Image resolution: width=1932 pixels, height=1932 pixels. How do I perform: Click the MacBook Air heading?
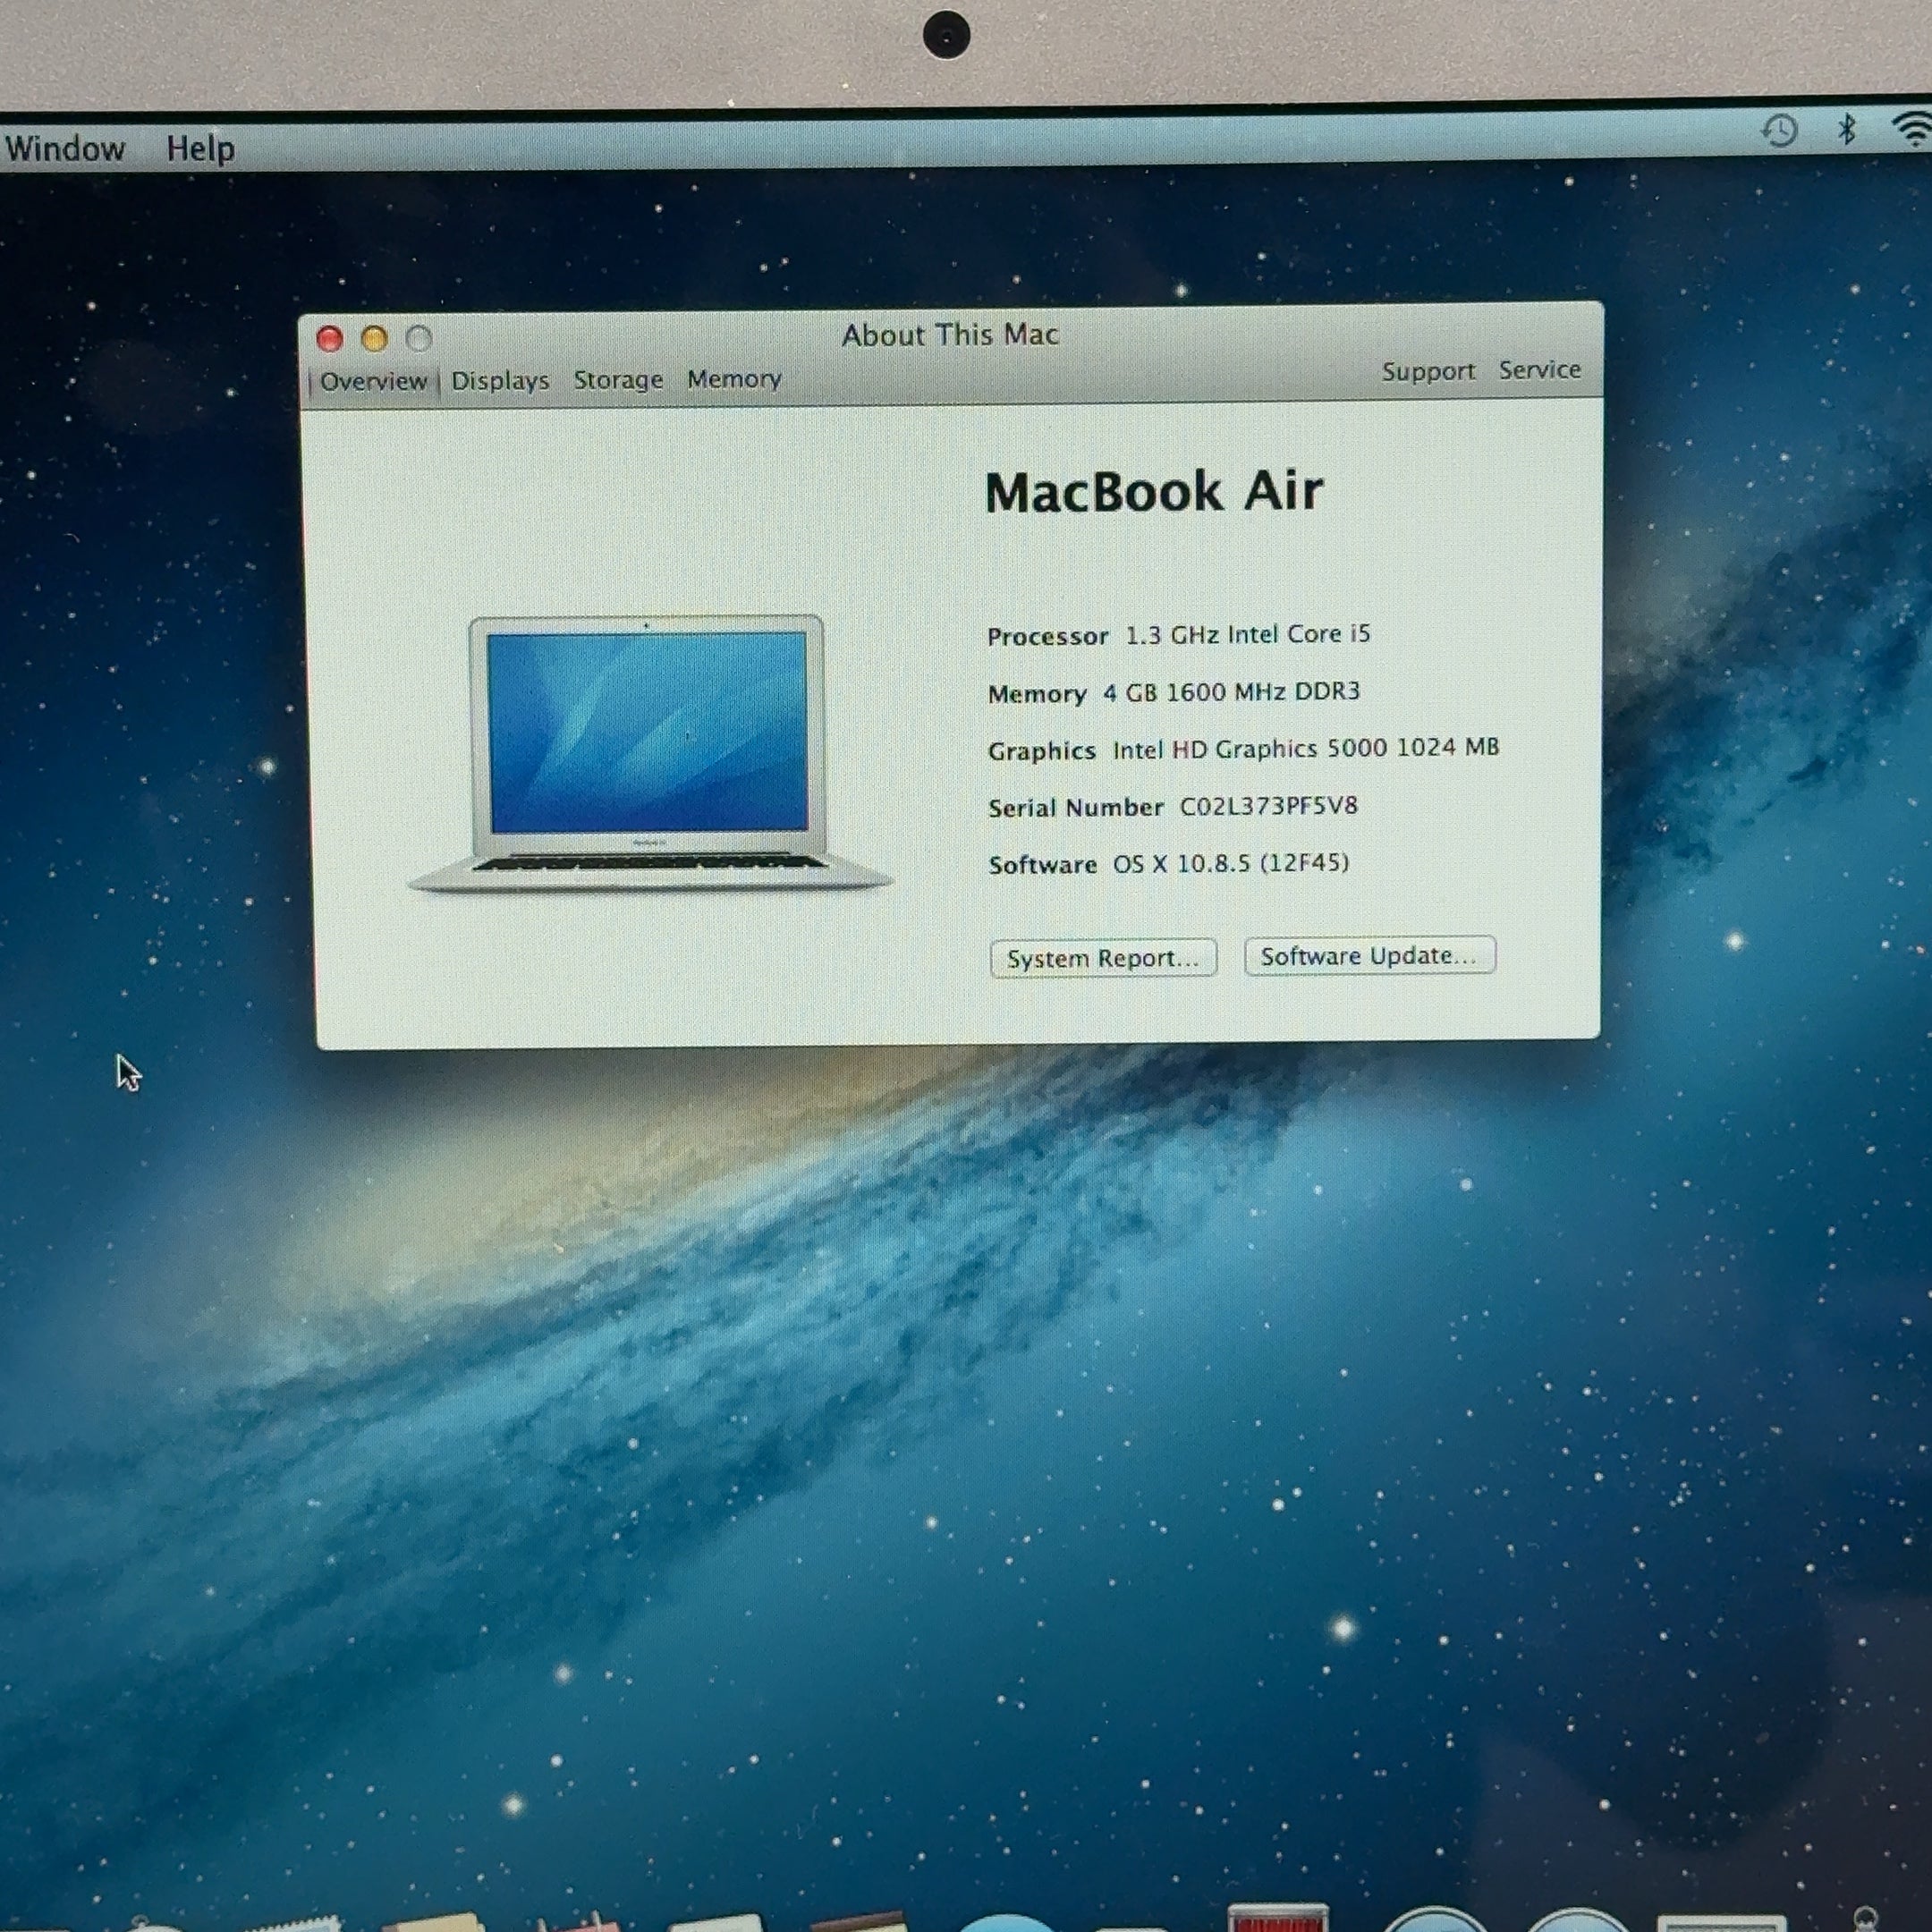point(1154,492)
